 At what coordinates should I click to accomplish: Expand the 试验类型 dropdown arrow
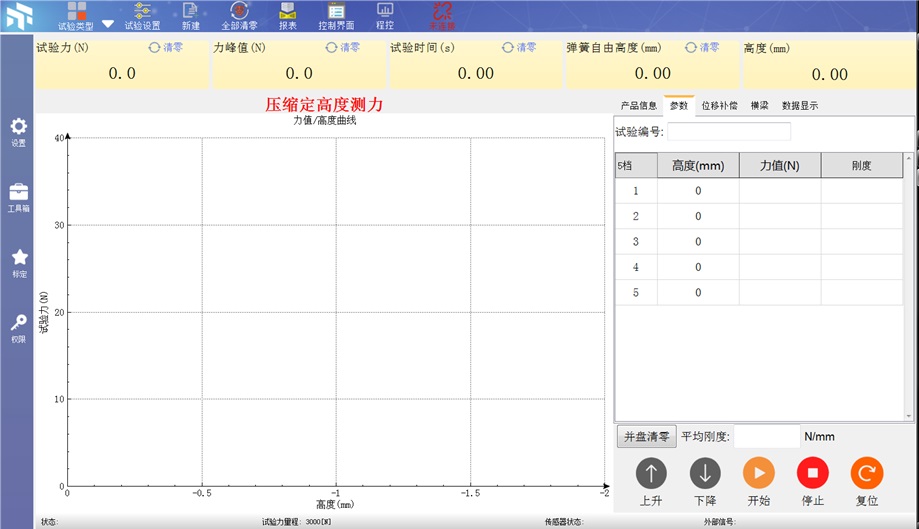(x=108, y=24)
